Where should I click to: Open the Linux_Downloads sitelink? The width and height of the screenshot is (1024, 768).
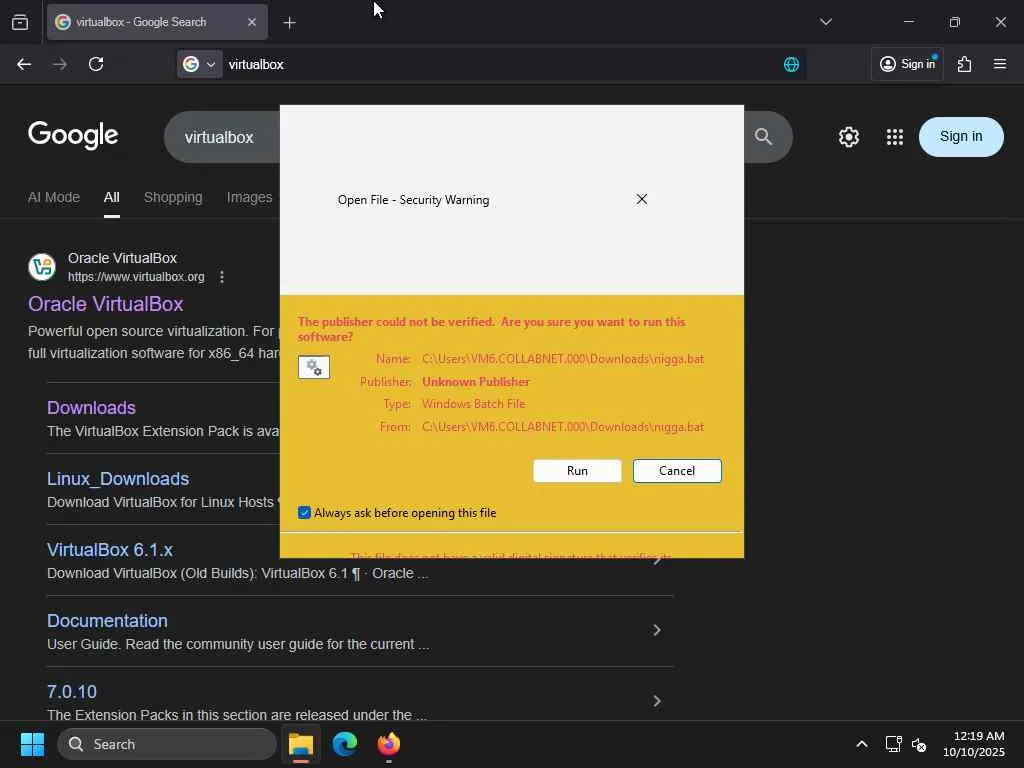118,479
